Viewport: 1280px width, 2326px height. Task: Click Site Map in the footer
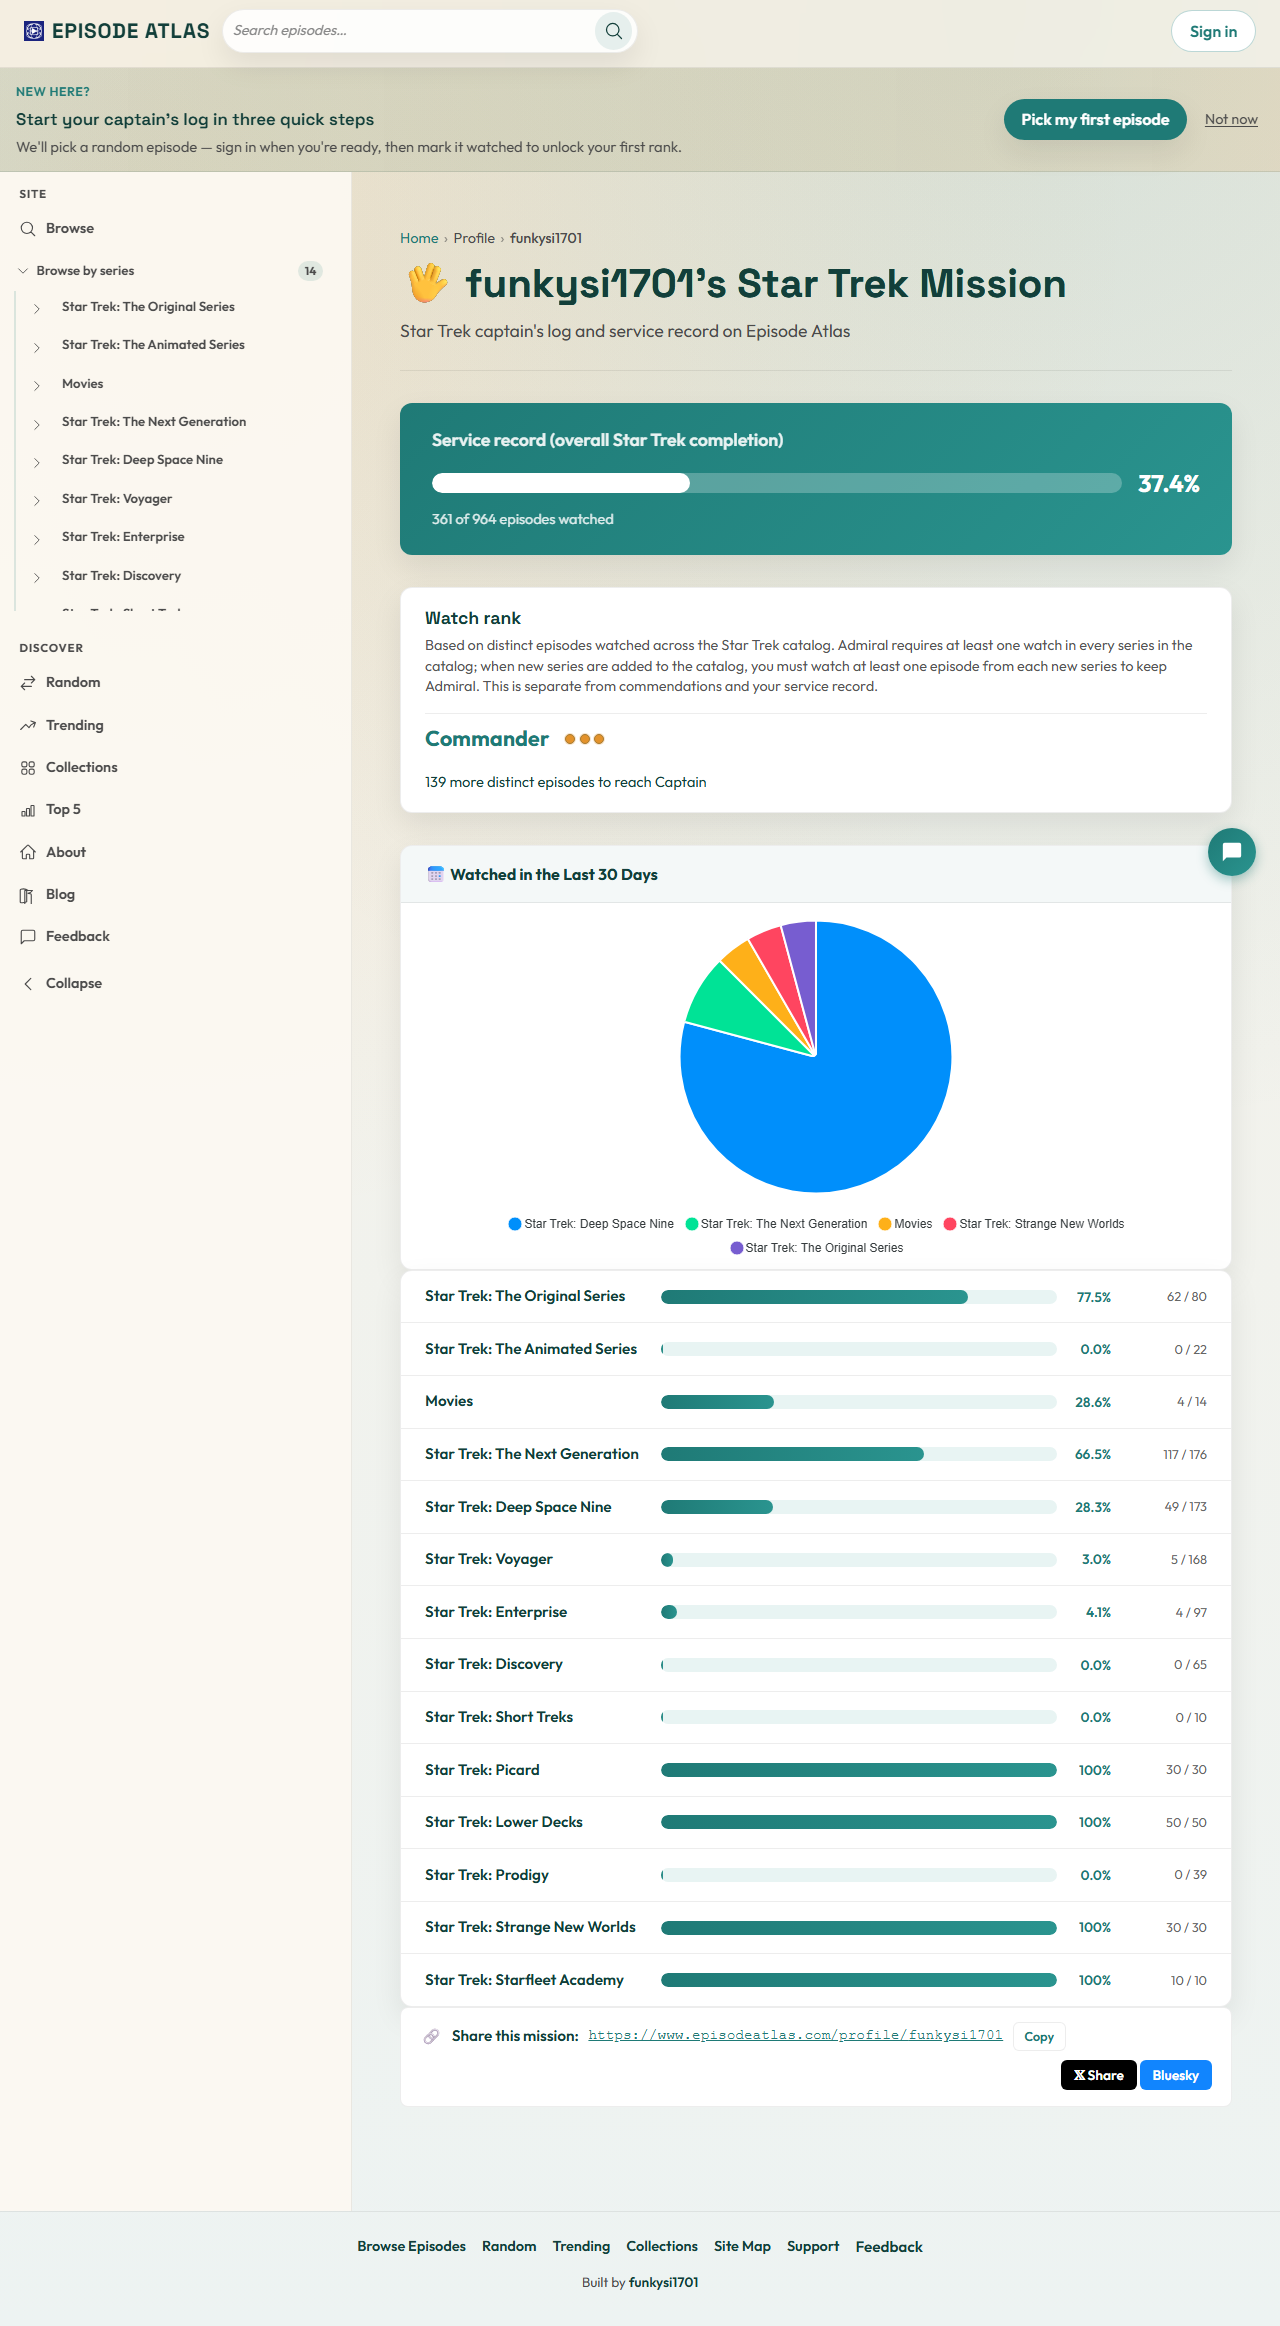742,2246
